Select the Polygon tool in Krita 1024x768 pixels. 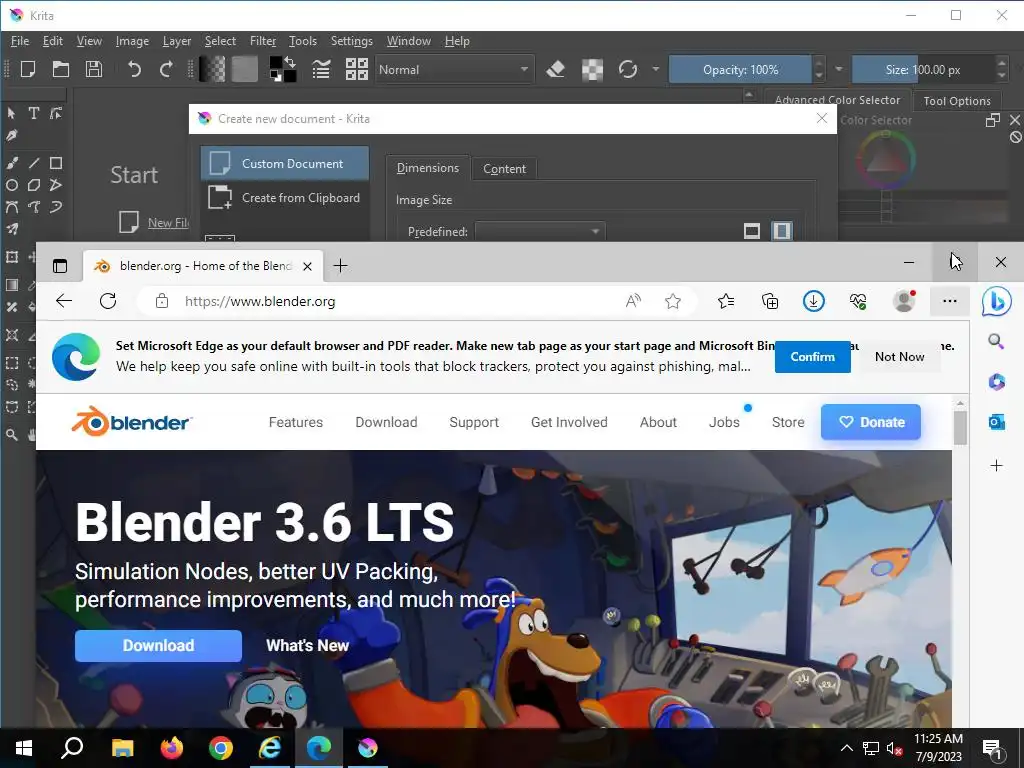[x=33, y=185]
